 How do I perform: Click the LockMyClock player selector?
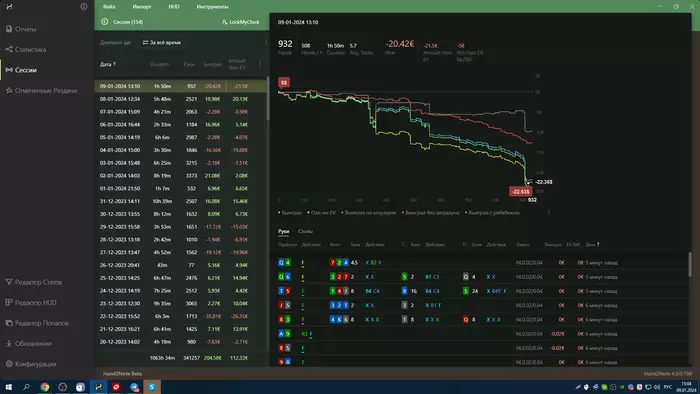click(241, 22)
